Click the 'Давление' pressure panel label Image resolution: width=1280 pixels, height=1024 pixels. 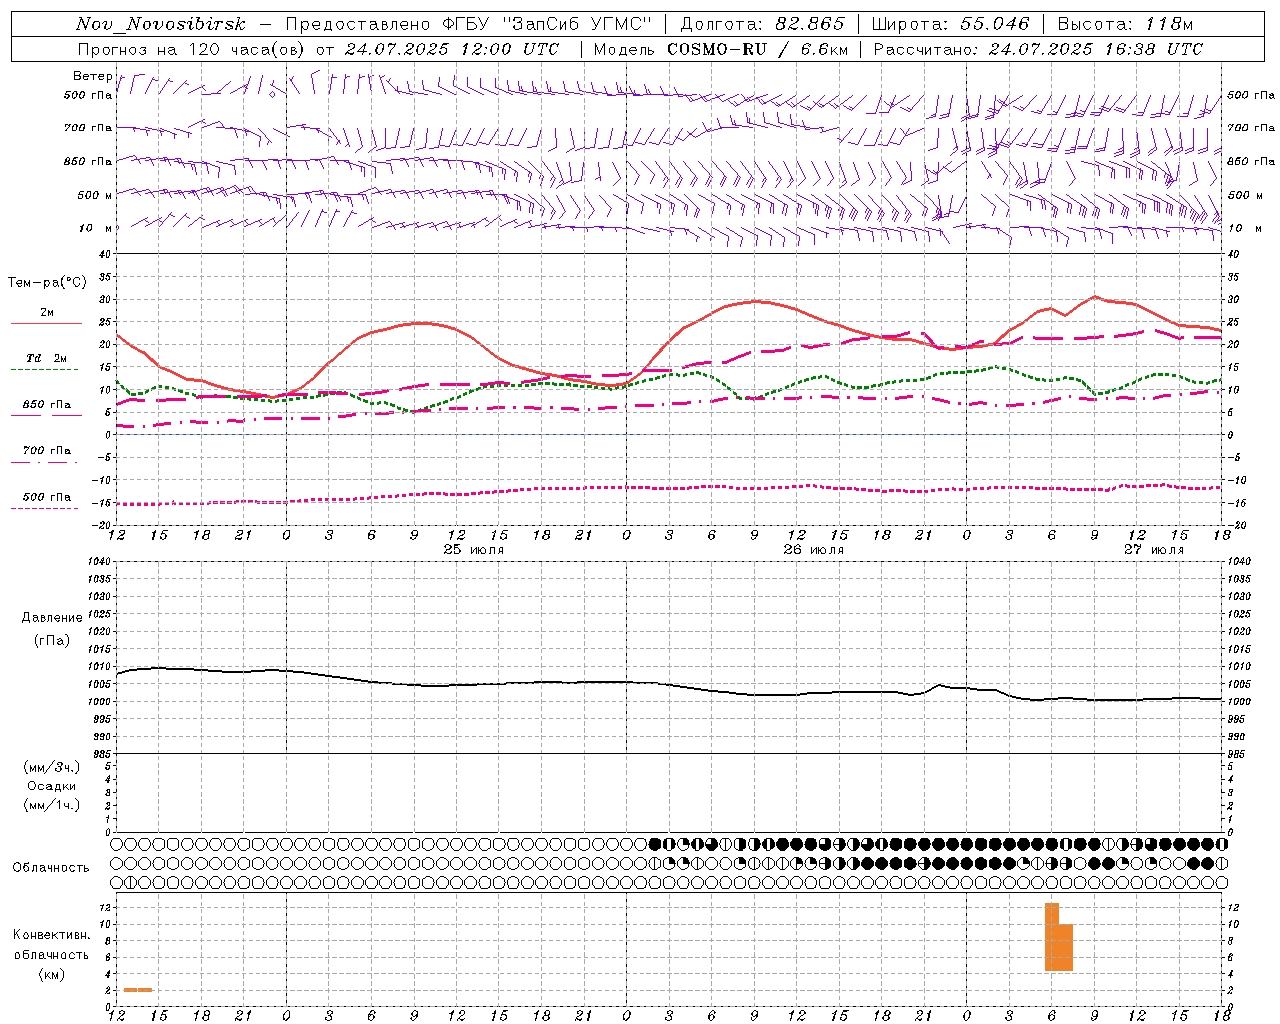[x=52, y=618]
